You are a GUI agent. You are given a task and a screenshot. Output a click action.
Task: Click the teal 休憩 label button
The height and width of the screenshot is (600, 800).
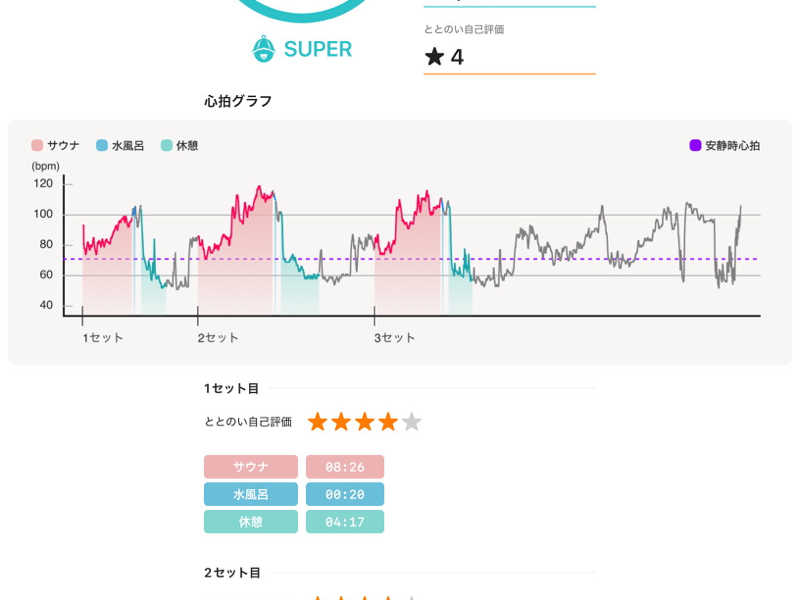250,522
